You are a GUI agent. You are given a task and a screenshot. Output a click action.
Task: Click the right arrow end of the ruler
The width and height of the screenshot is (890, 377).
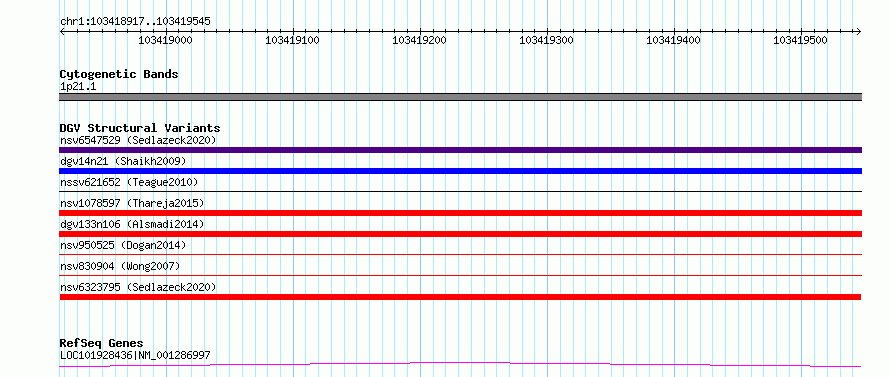[x=859, y=31]
